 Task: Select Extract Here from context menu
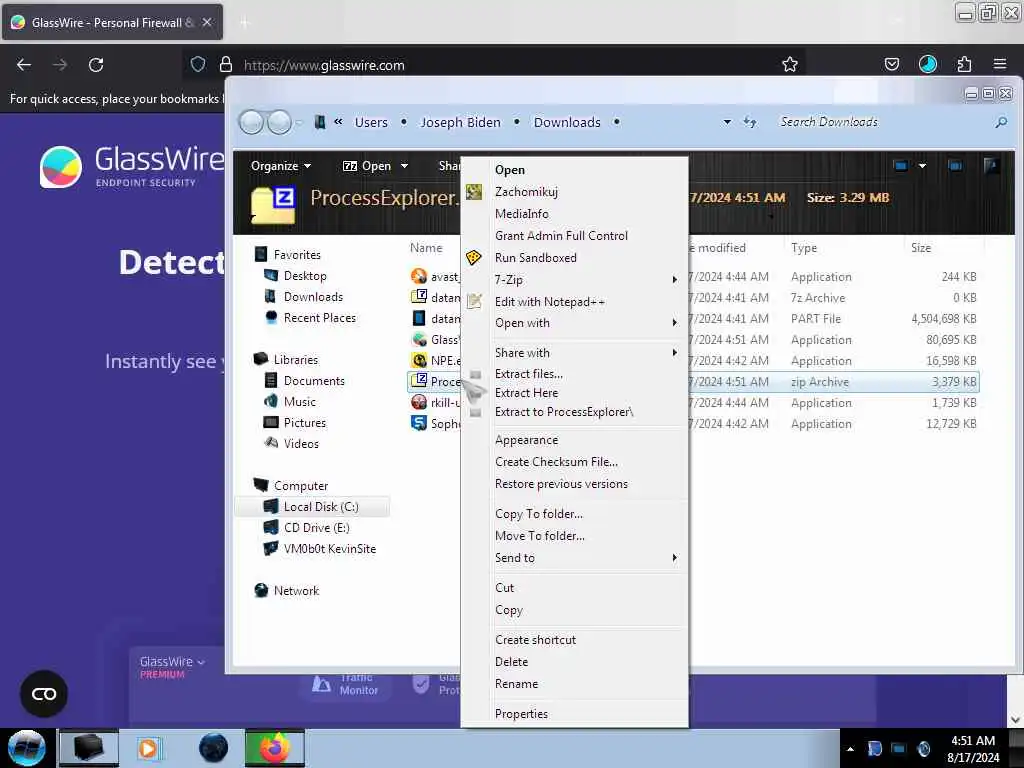click(526, 392)
